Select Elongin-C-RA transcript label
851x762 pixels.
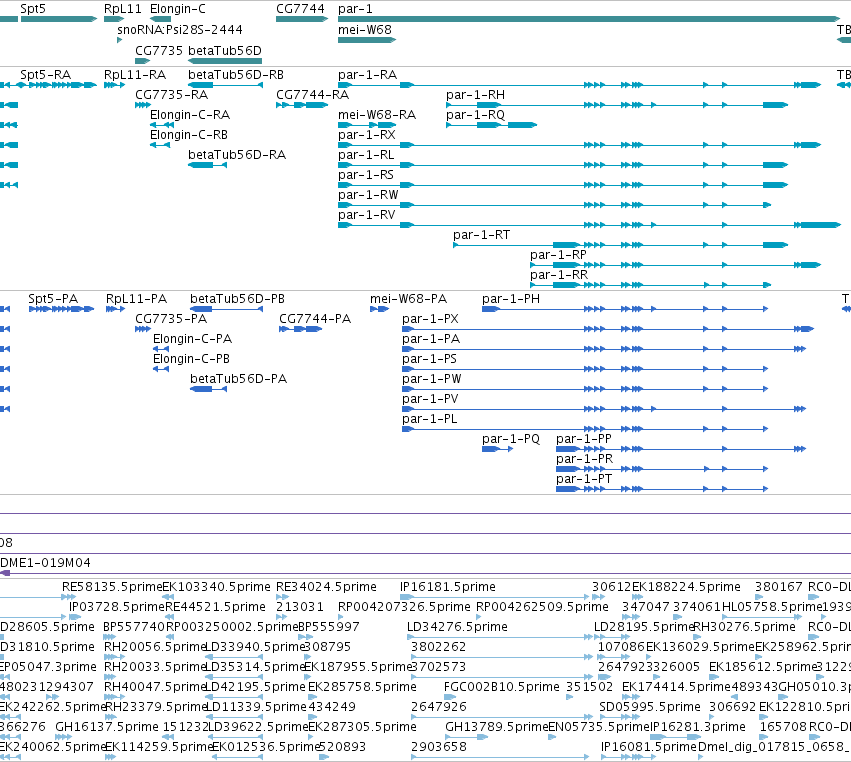190,115
